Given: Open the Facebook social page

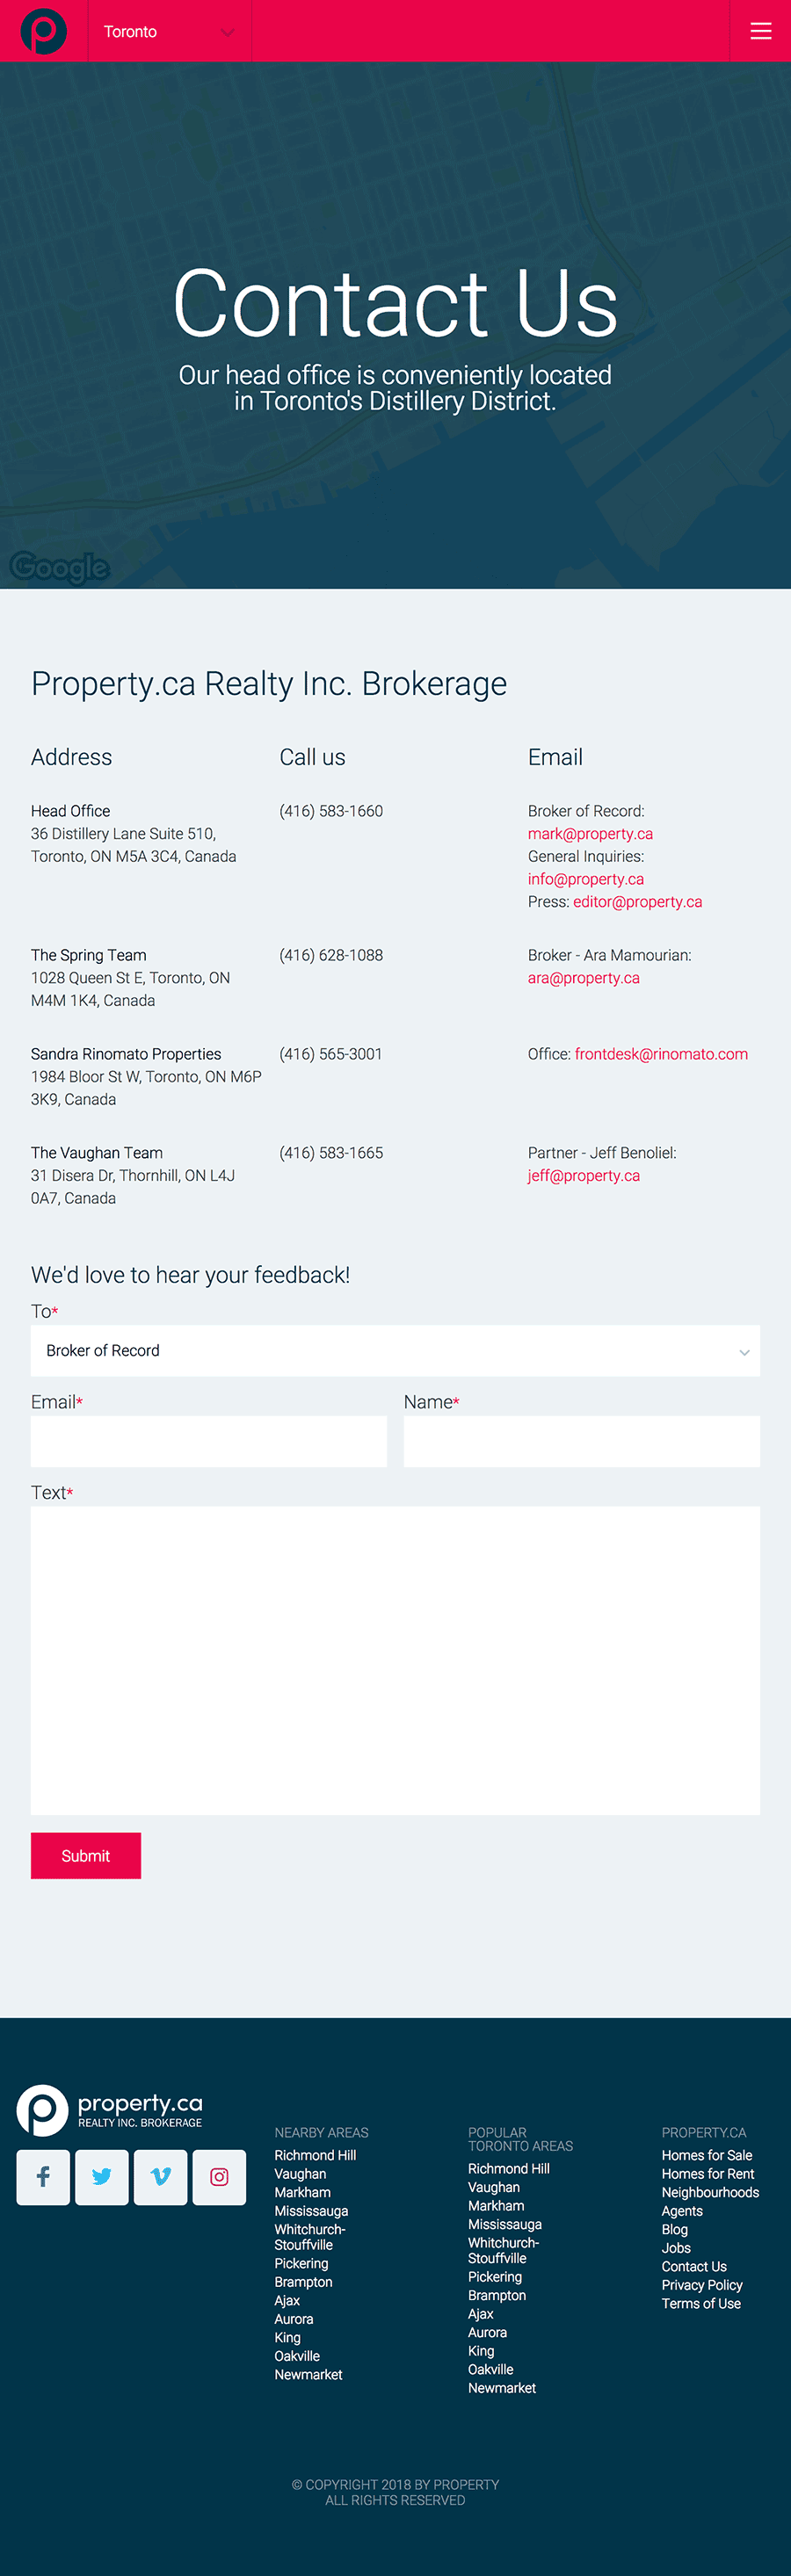Looking at the screenshot, I should pyautogui.click(x=43, y=2177).
